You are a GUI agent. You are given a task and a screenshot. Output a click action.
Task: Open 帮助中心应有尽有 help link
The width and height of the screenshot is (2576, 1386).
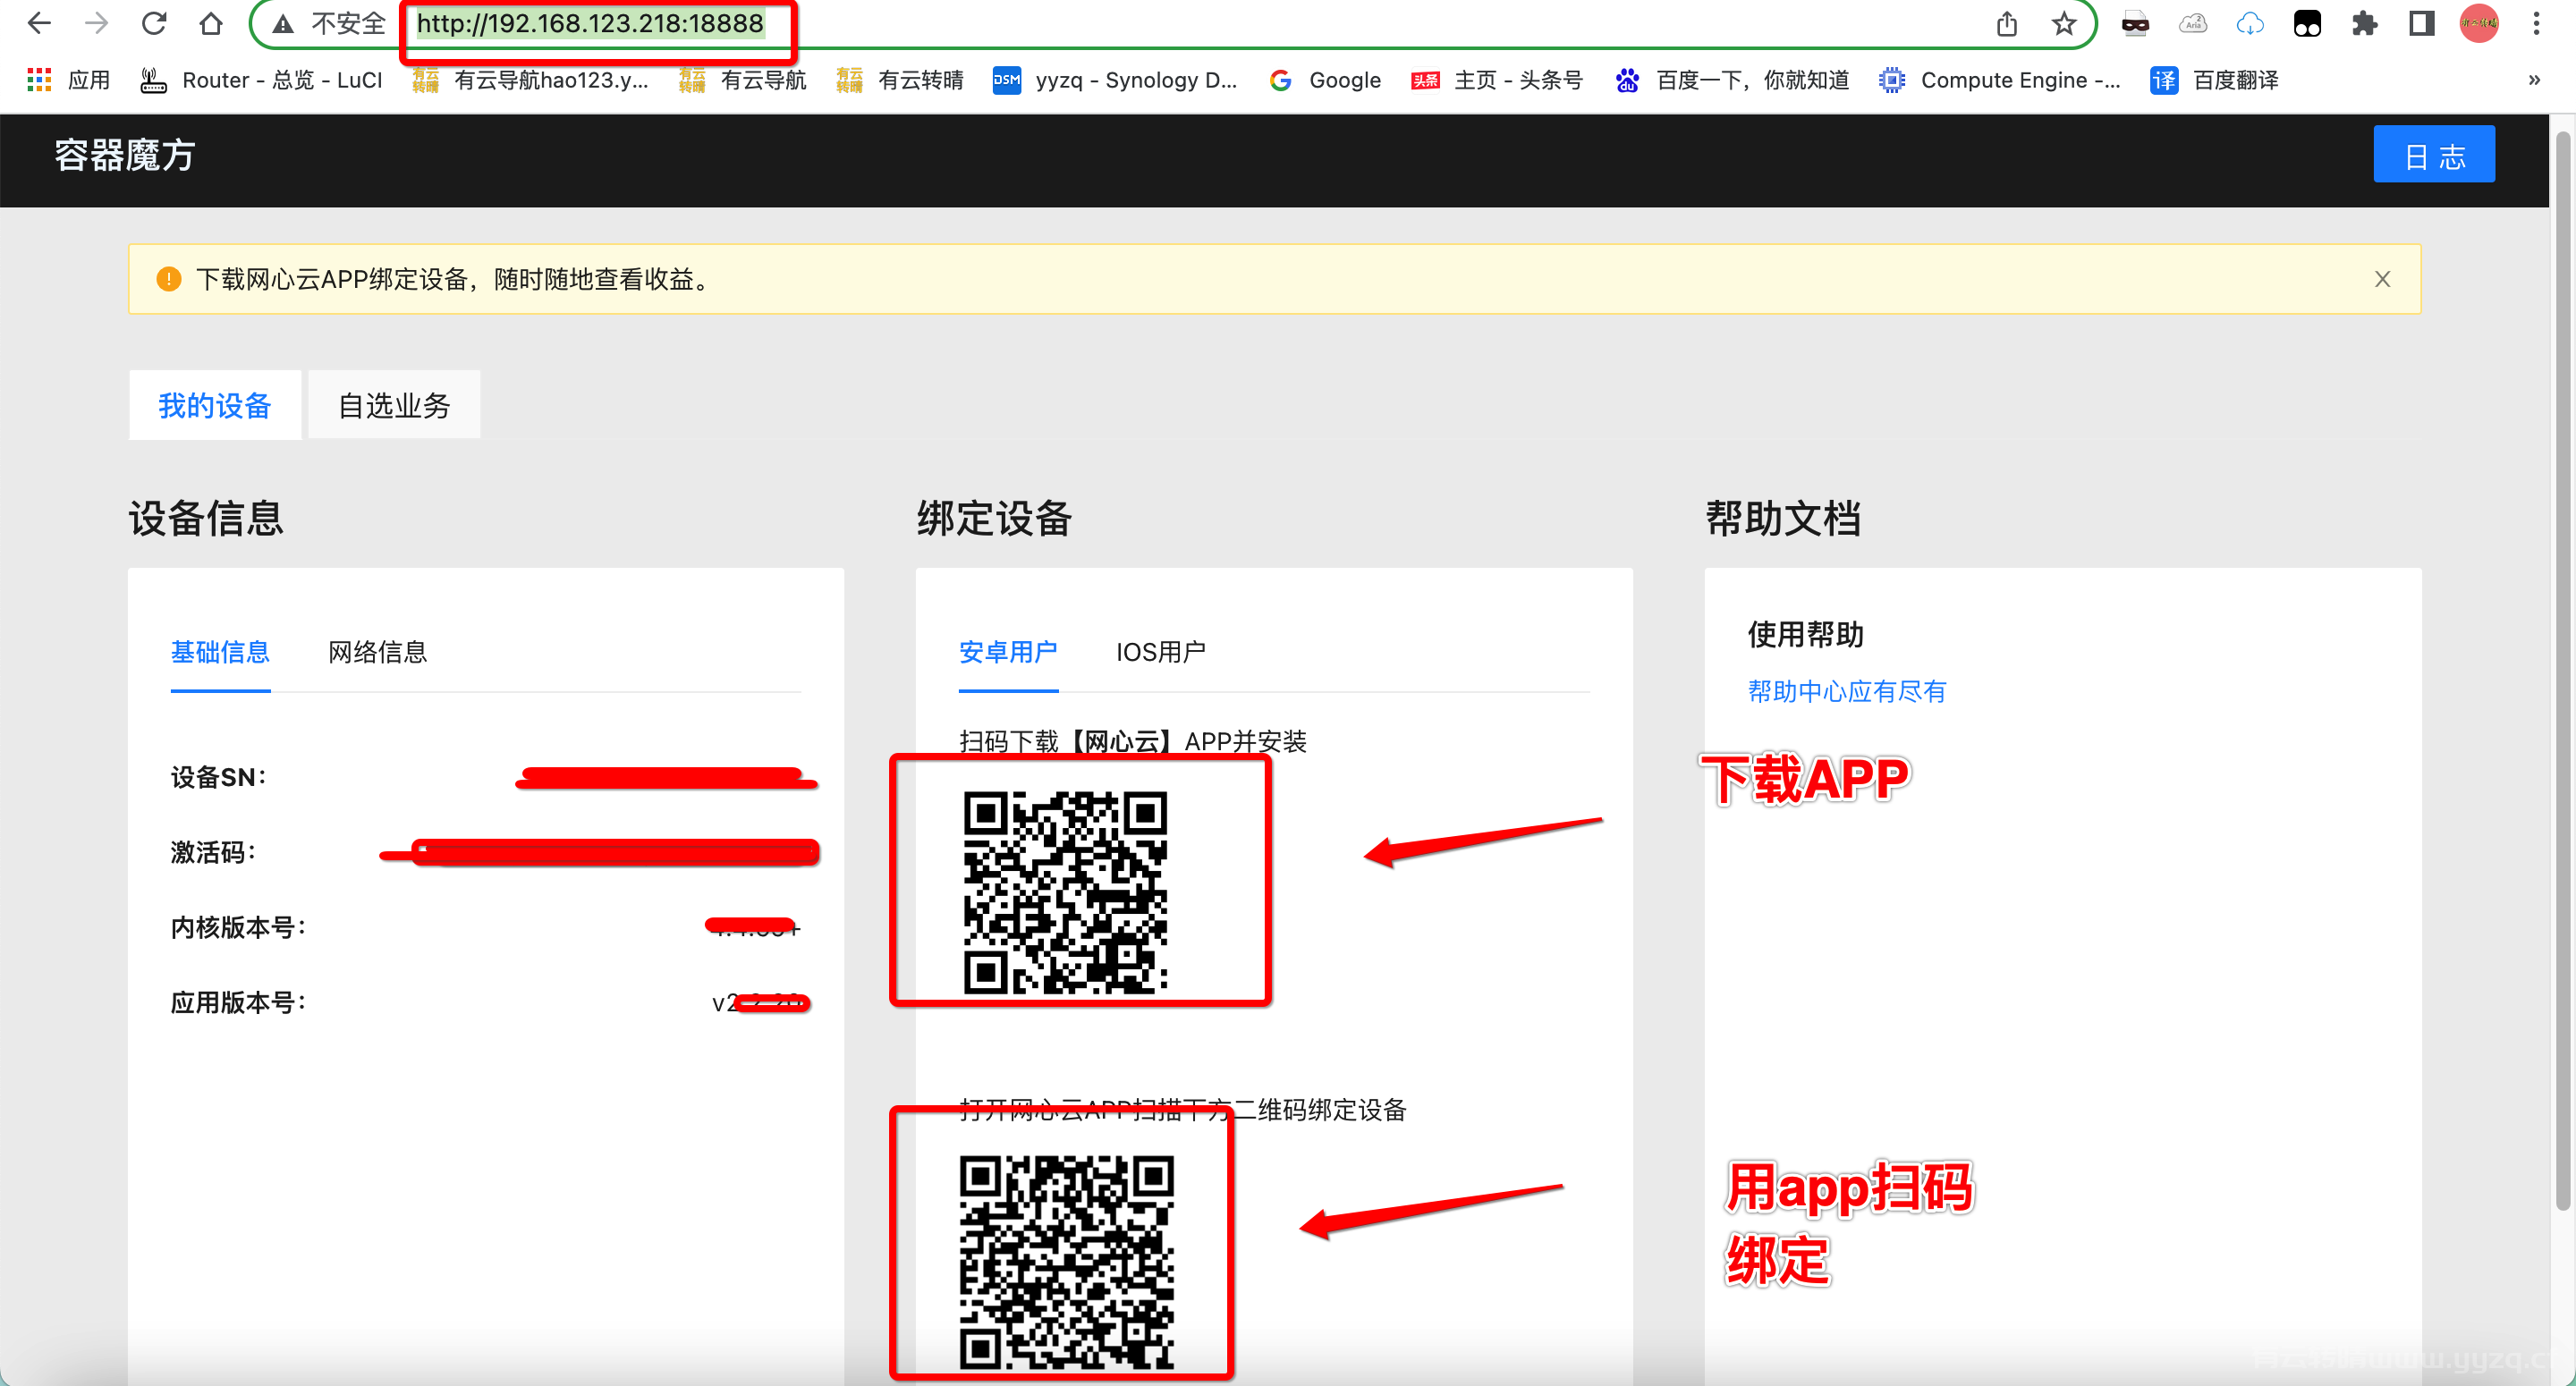point(1847,691)
